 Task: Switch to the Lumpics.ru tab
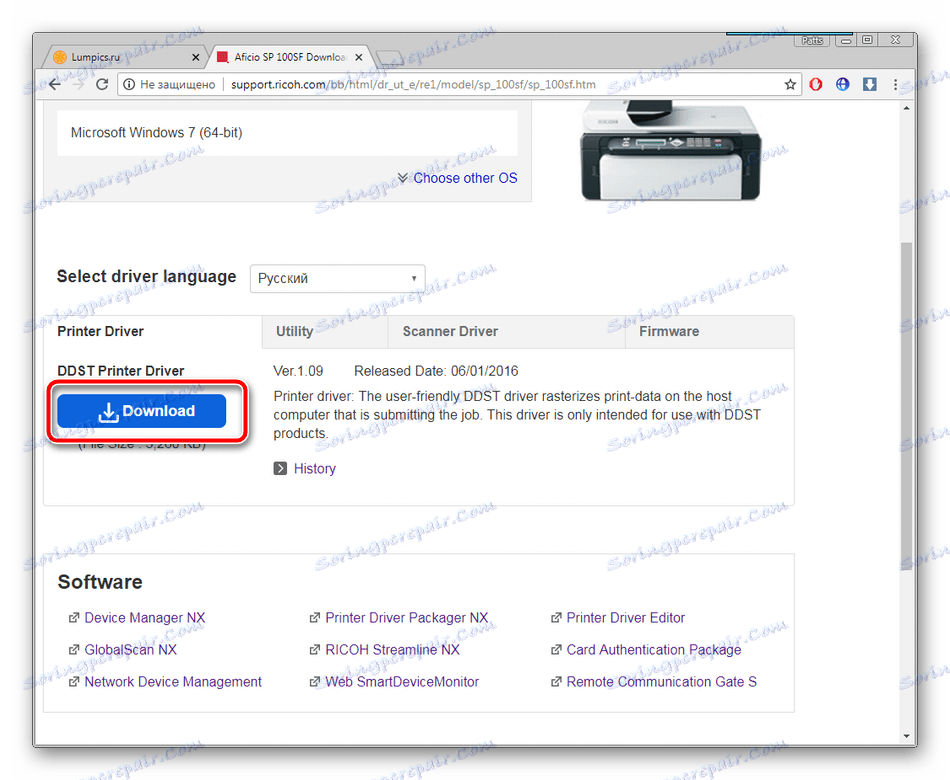[x=124, y=57]
